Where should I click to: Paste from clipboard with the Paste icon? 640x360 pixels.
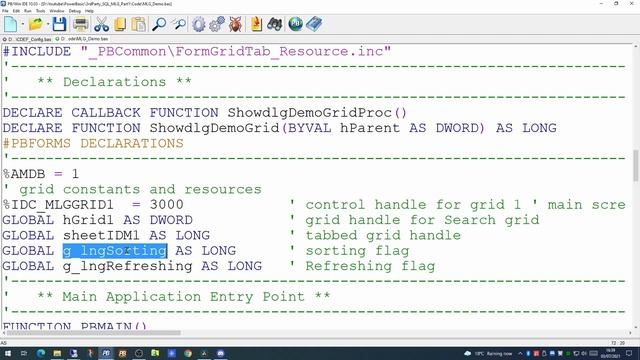pos(139,24)
